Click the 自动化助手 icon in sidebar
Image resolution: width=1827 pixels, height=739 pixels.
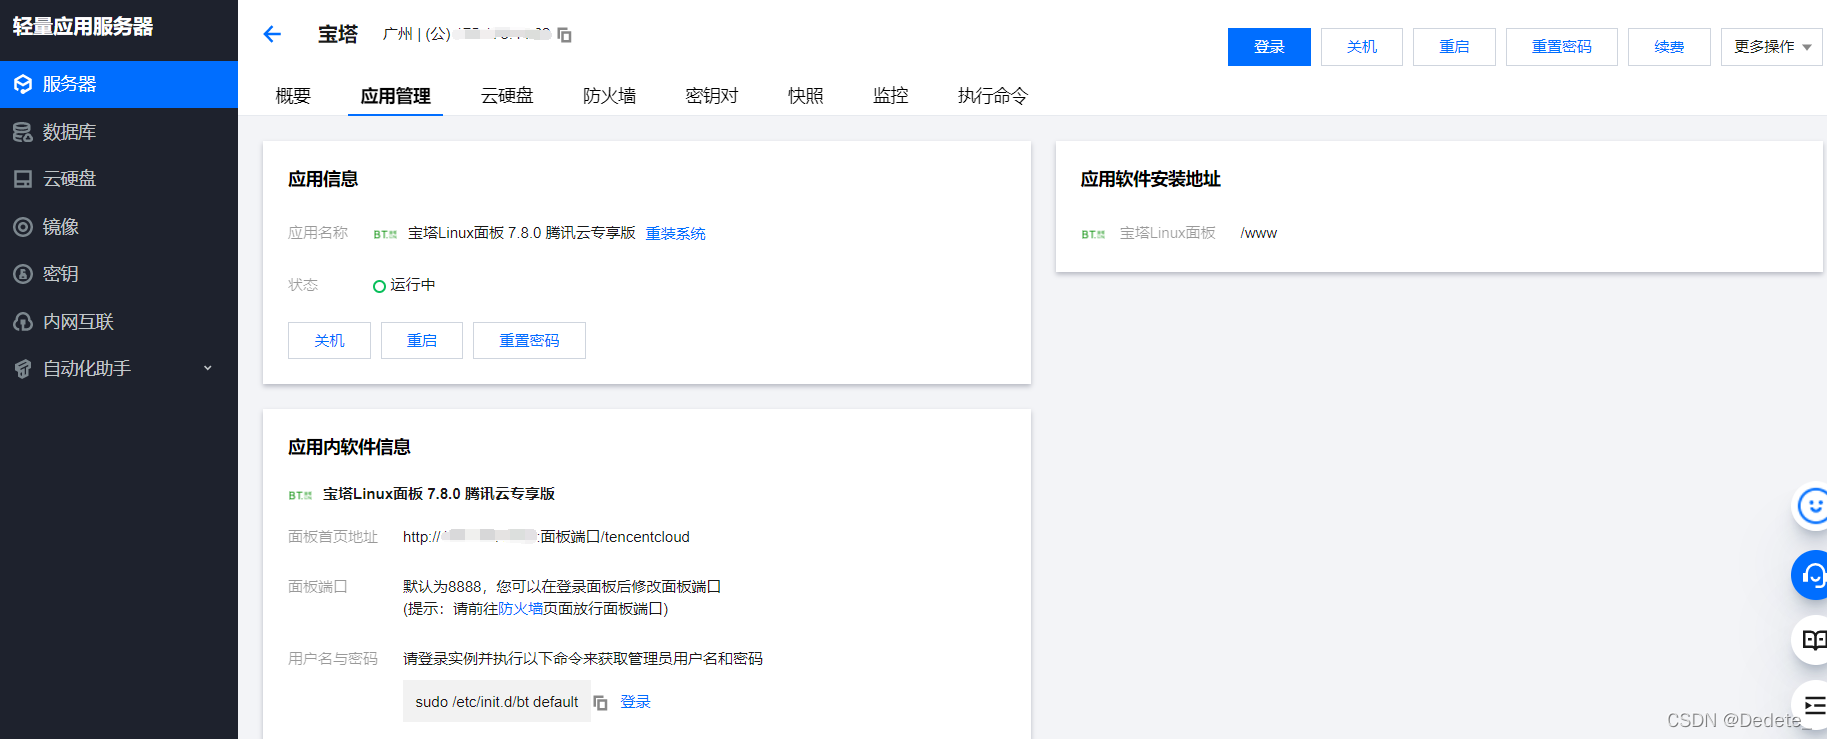(23, 369)
